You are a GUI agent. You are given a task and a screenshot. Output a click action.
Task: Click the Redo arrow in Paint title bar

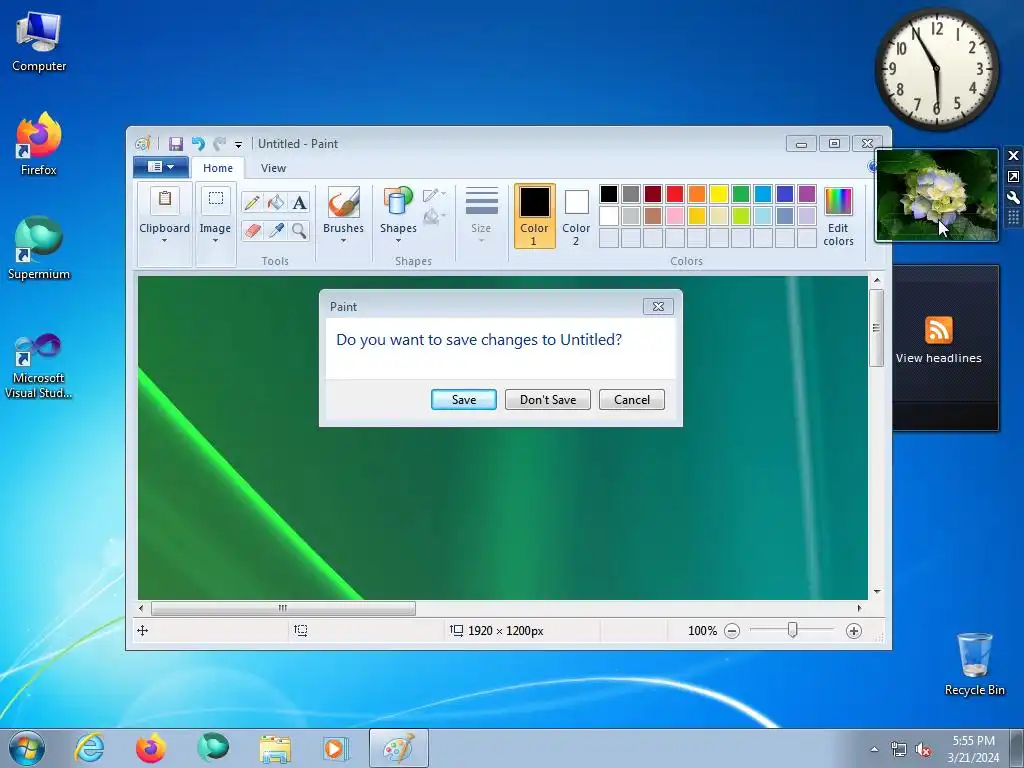click(220, 144)
